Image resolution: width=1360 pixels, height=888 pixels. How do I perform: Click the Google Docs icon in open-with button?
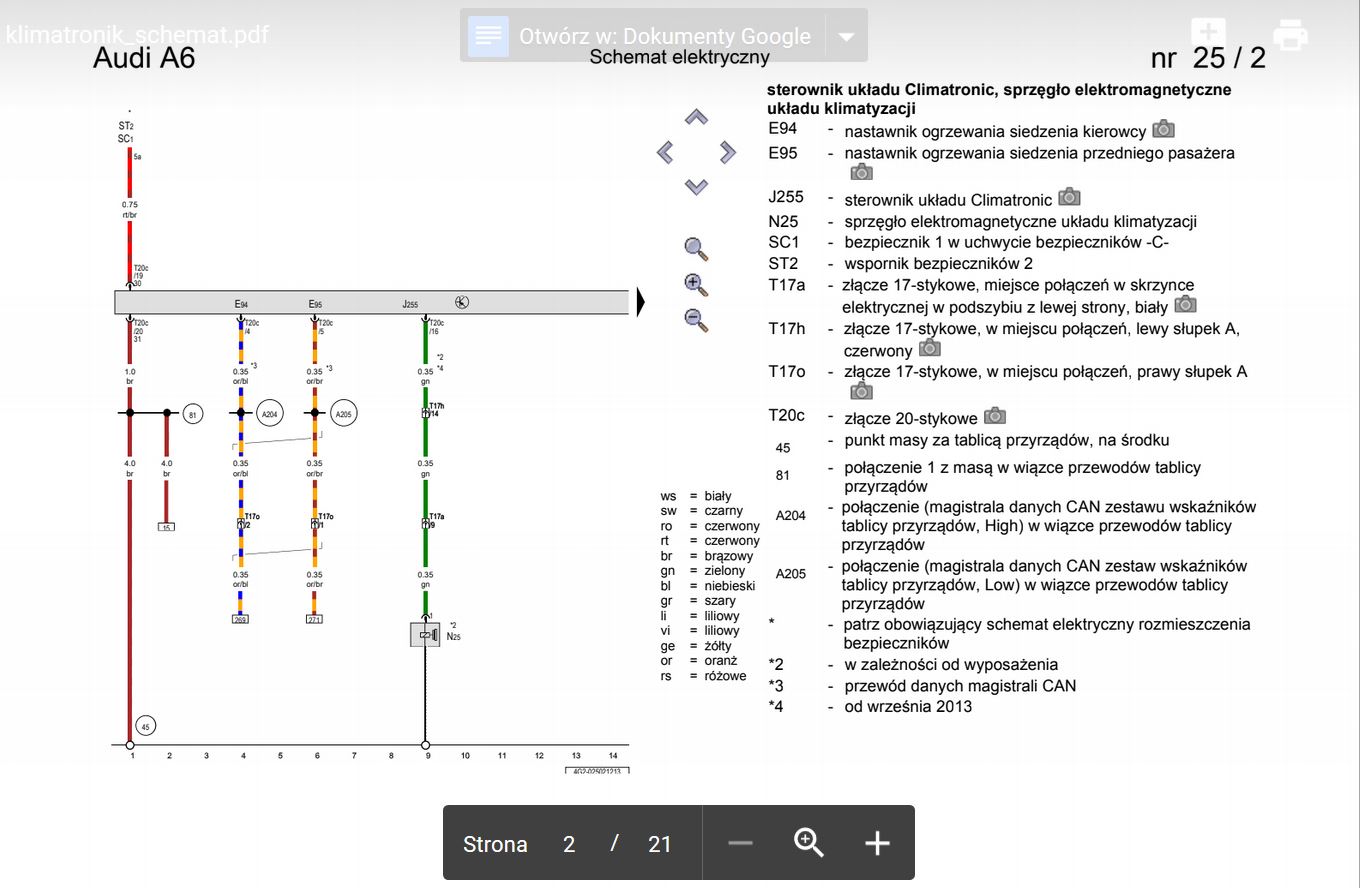pyautogui.click(x=488, y=36)
